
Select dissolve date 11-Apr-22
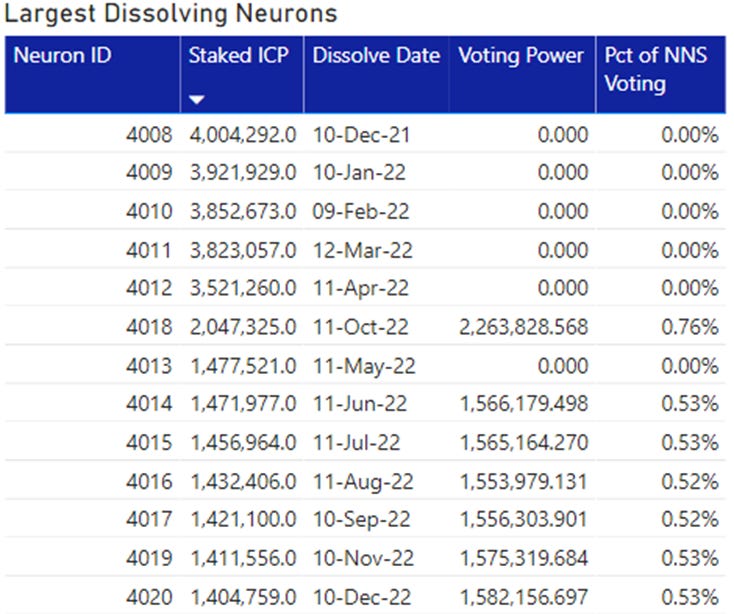coord(360,288)
